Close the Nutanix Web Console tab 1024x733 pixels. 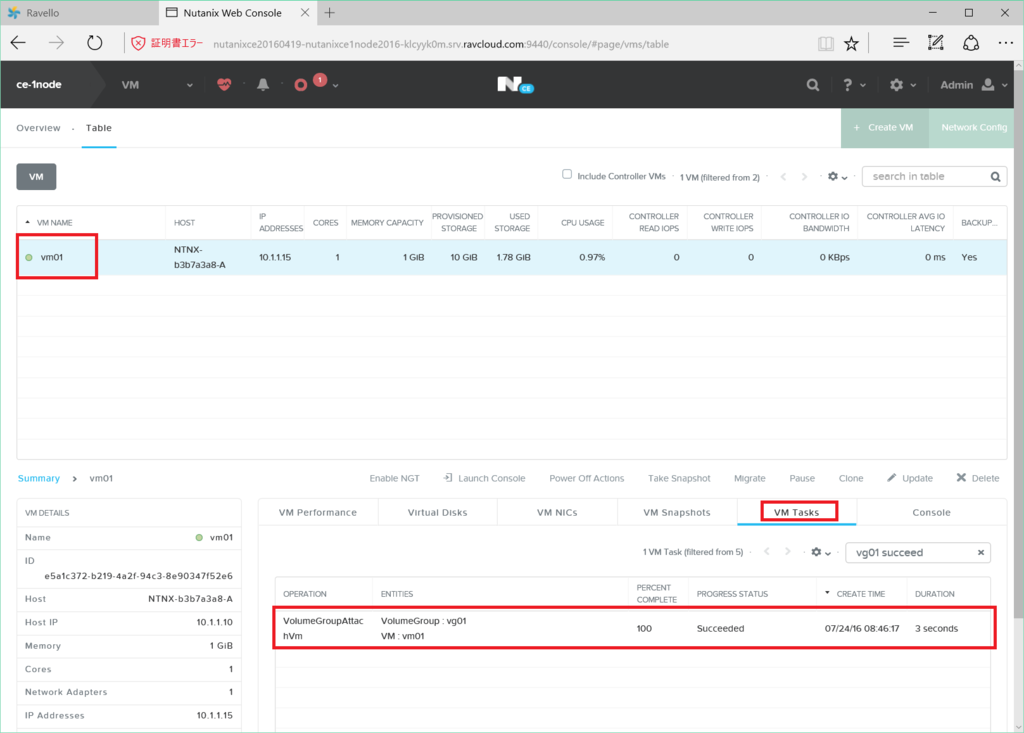(305, 12)
